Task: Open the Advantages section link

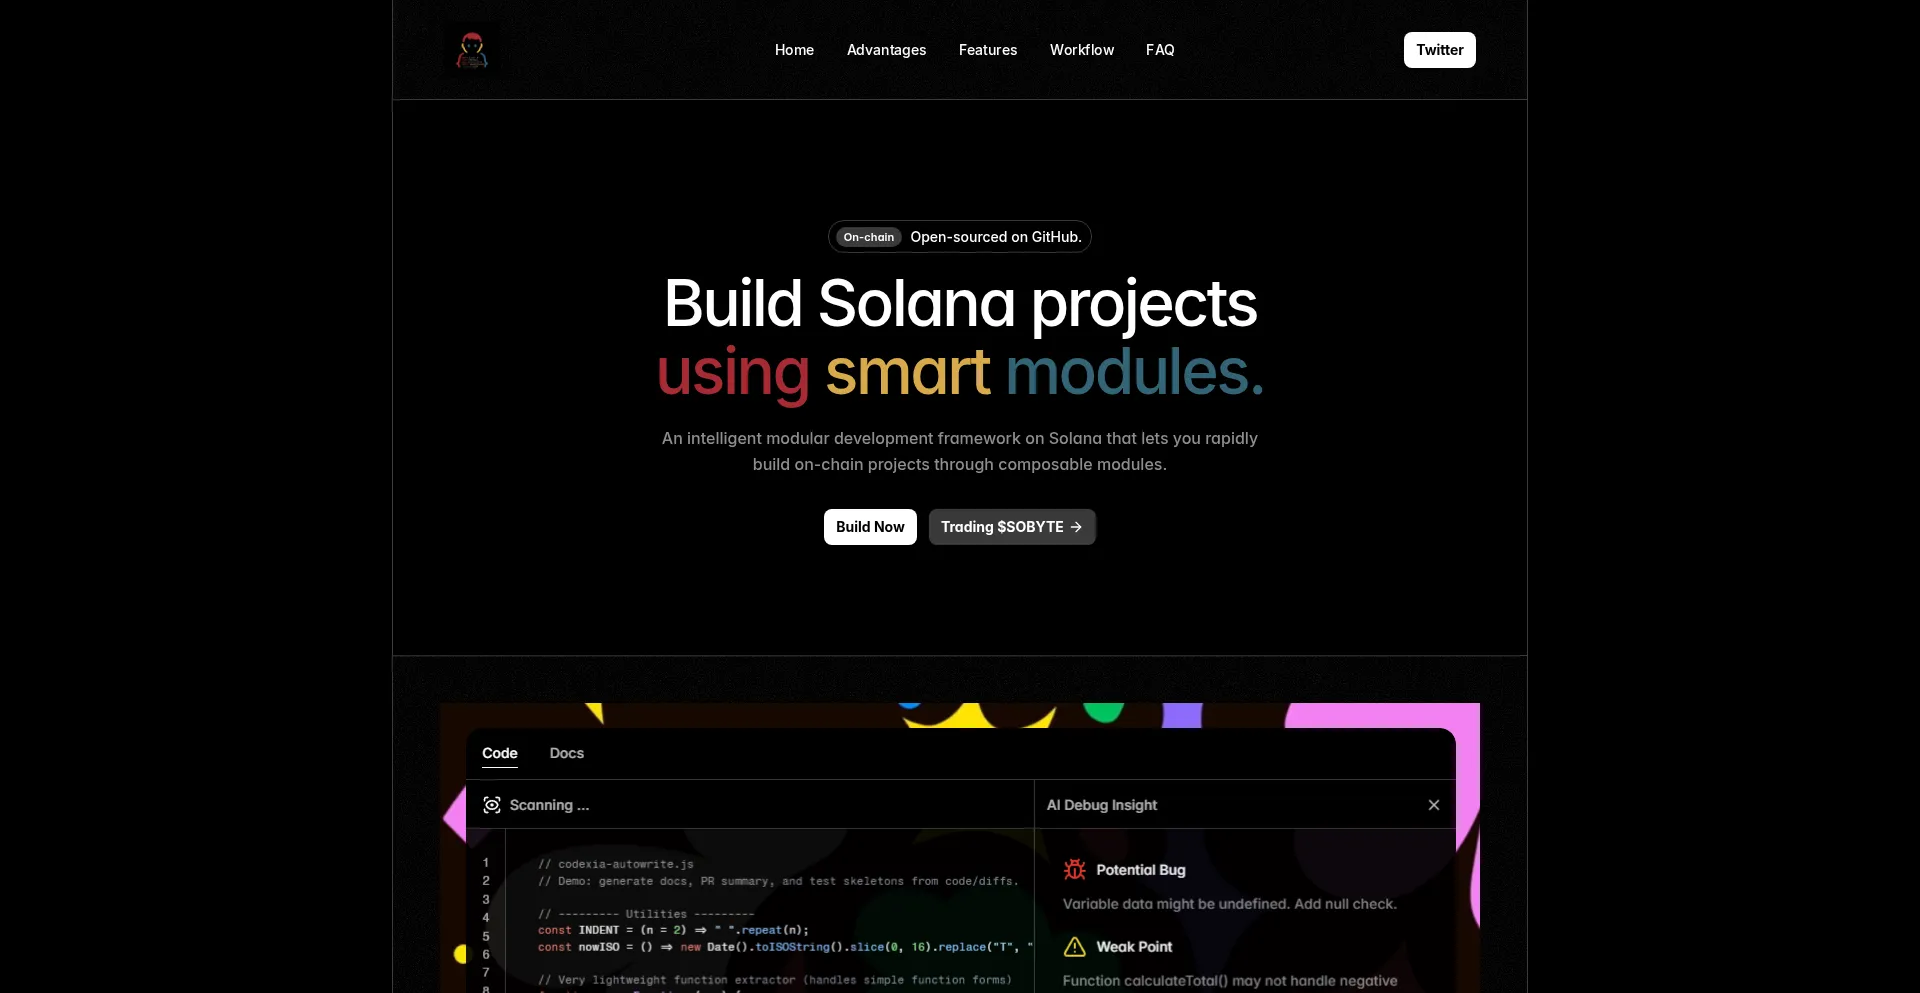Action: click(886, 50)
